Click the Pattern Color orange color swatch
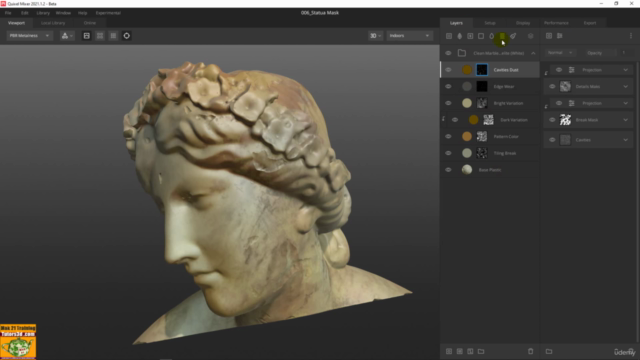Image resolution: width=640 pixels, height=360 pixels. pos(467,136)
